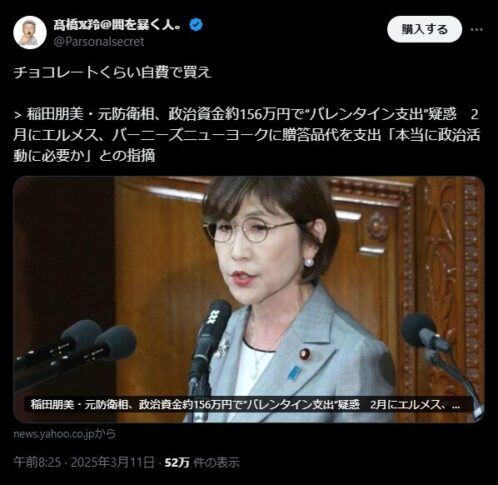Click the 件の表示 views label
This screenshot has height=485, width=498.
(x=216, y=462)
